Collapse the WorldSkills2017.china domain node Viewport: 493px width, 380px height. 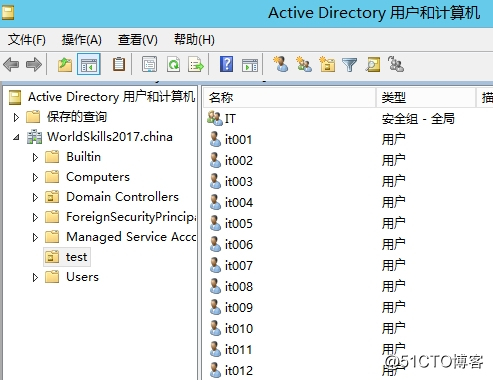tap(16, 137)
